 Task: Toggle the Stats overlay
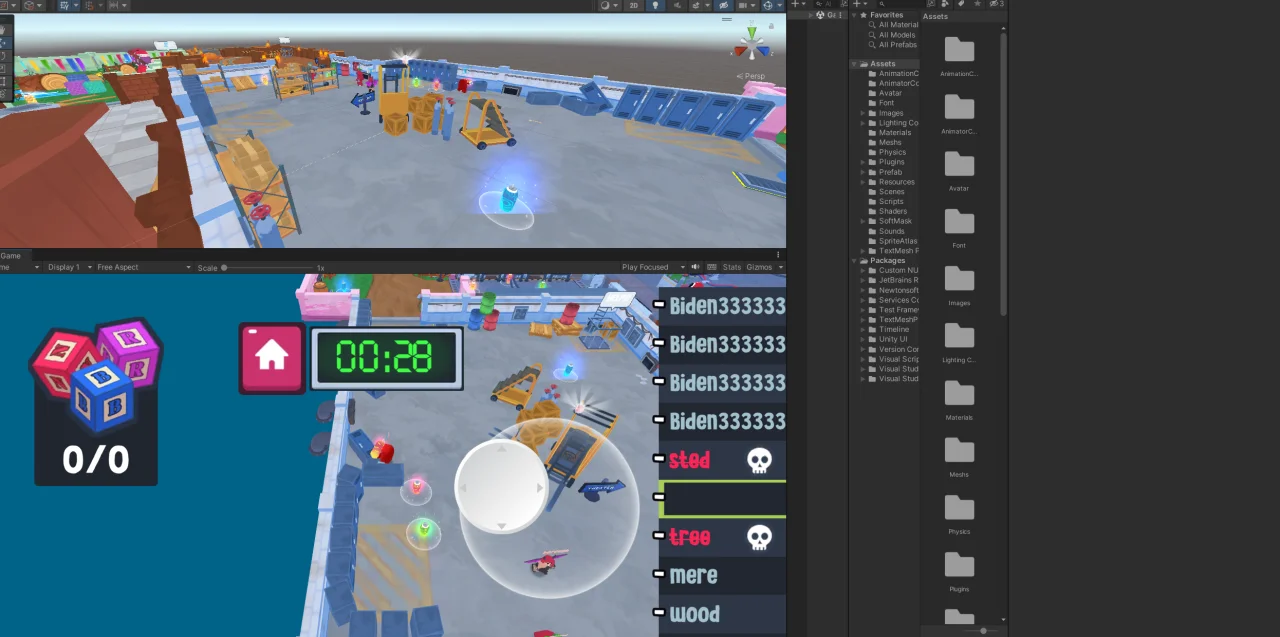tap(732, 267)
